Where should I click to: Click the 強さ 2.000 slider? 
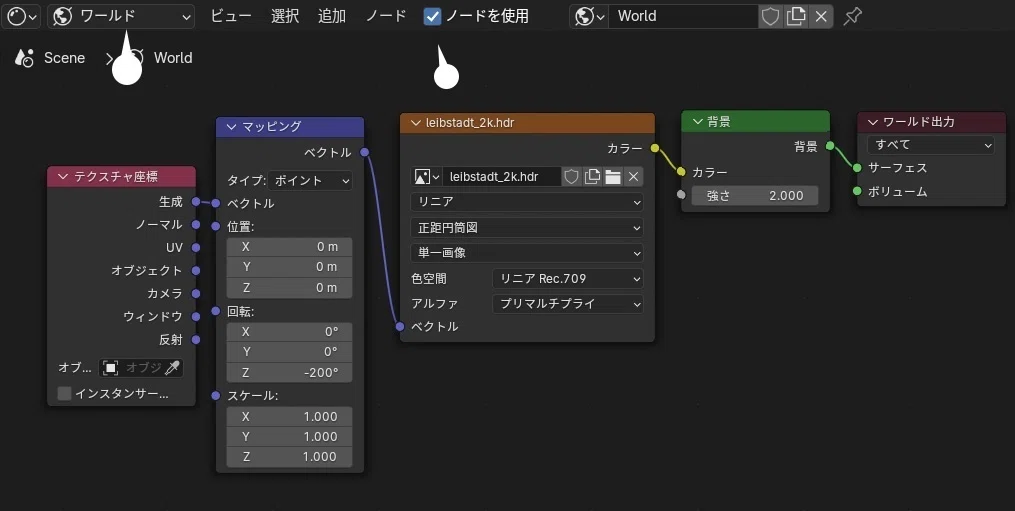tap(755, 196)
